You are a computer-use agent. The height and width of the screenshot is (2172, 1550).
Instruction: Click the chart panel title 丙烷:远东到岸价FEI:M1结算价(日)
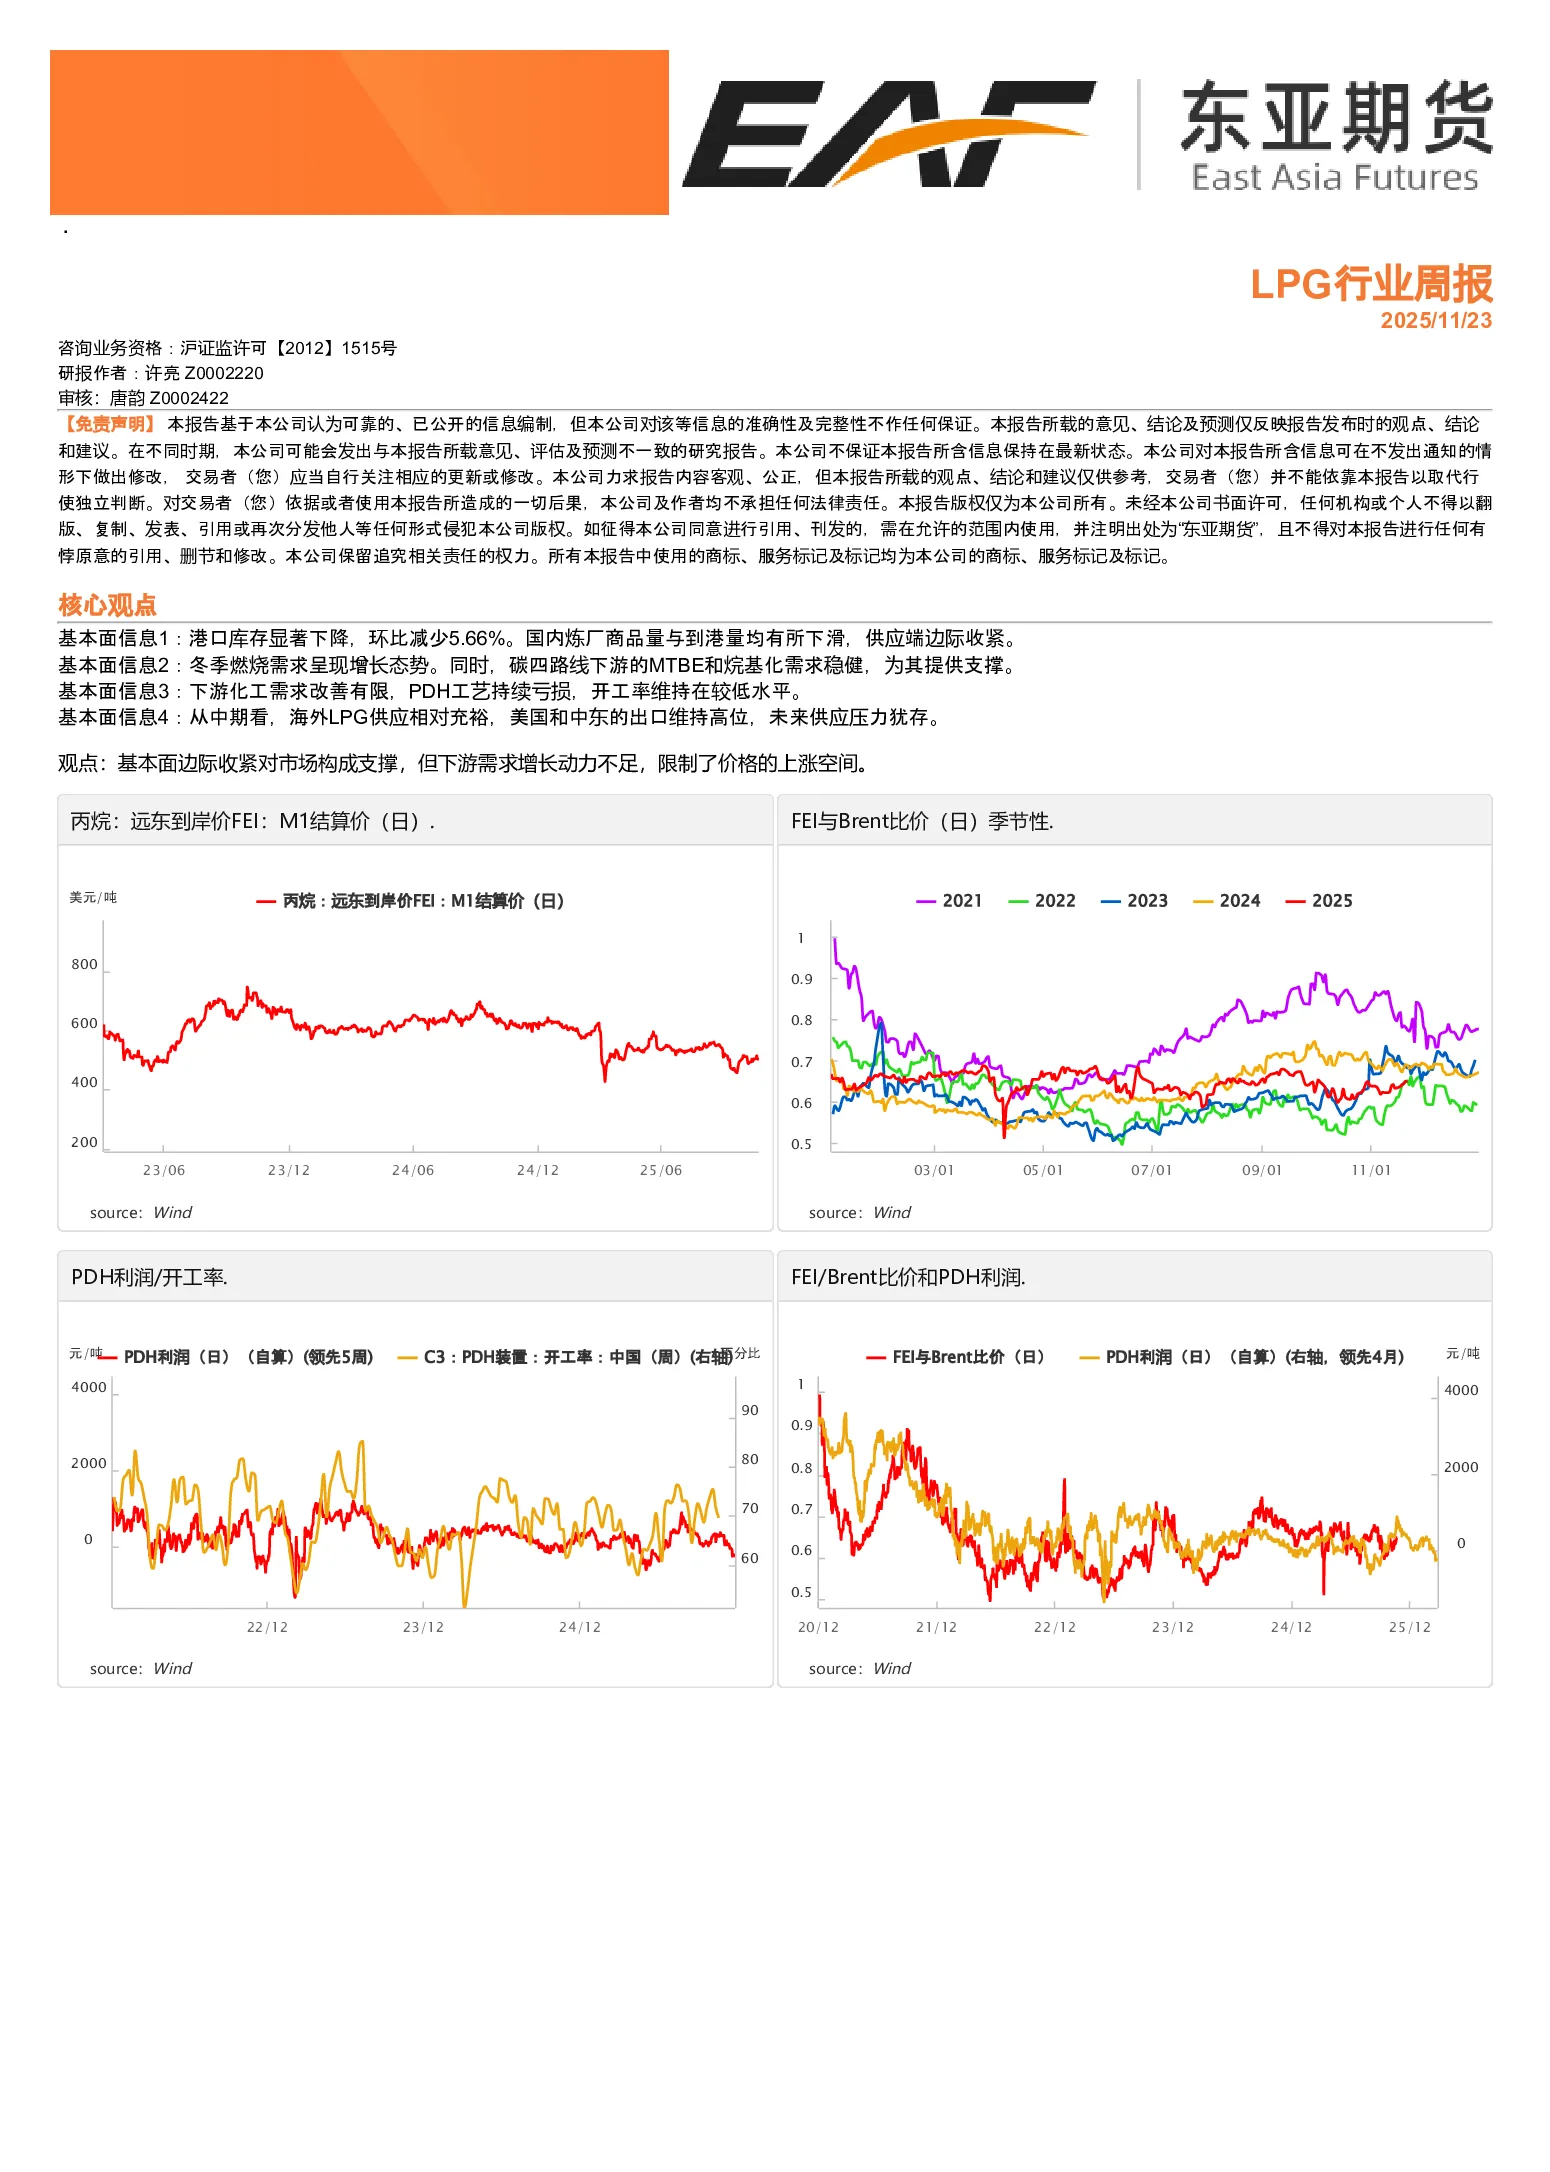coord(253,821)
